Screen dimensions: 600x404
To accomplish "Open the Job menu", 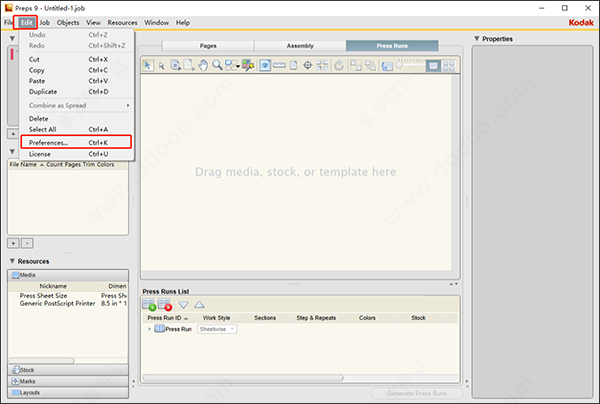I will coord(45,23).
